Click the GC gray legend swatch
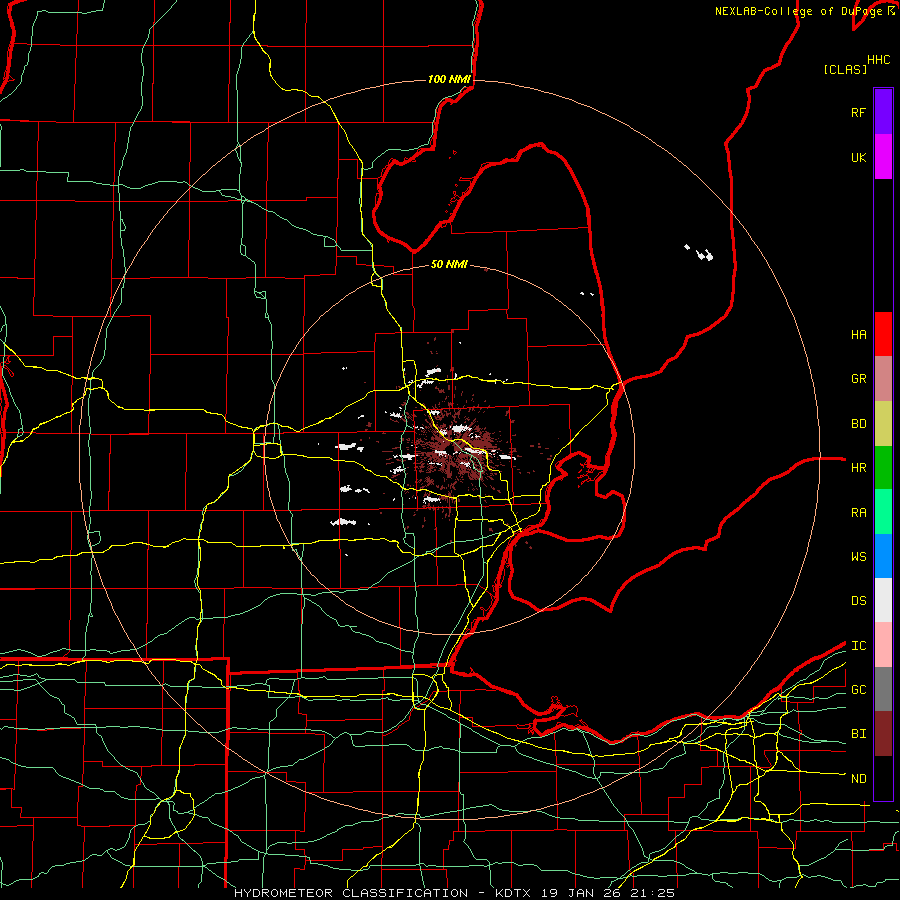 coord(883,689)
